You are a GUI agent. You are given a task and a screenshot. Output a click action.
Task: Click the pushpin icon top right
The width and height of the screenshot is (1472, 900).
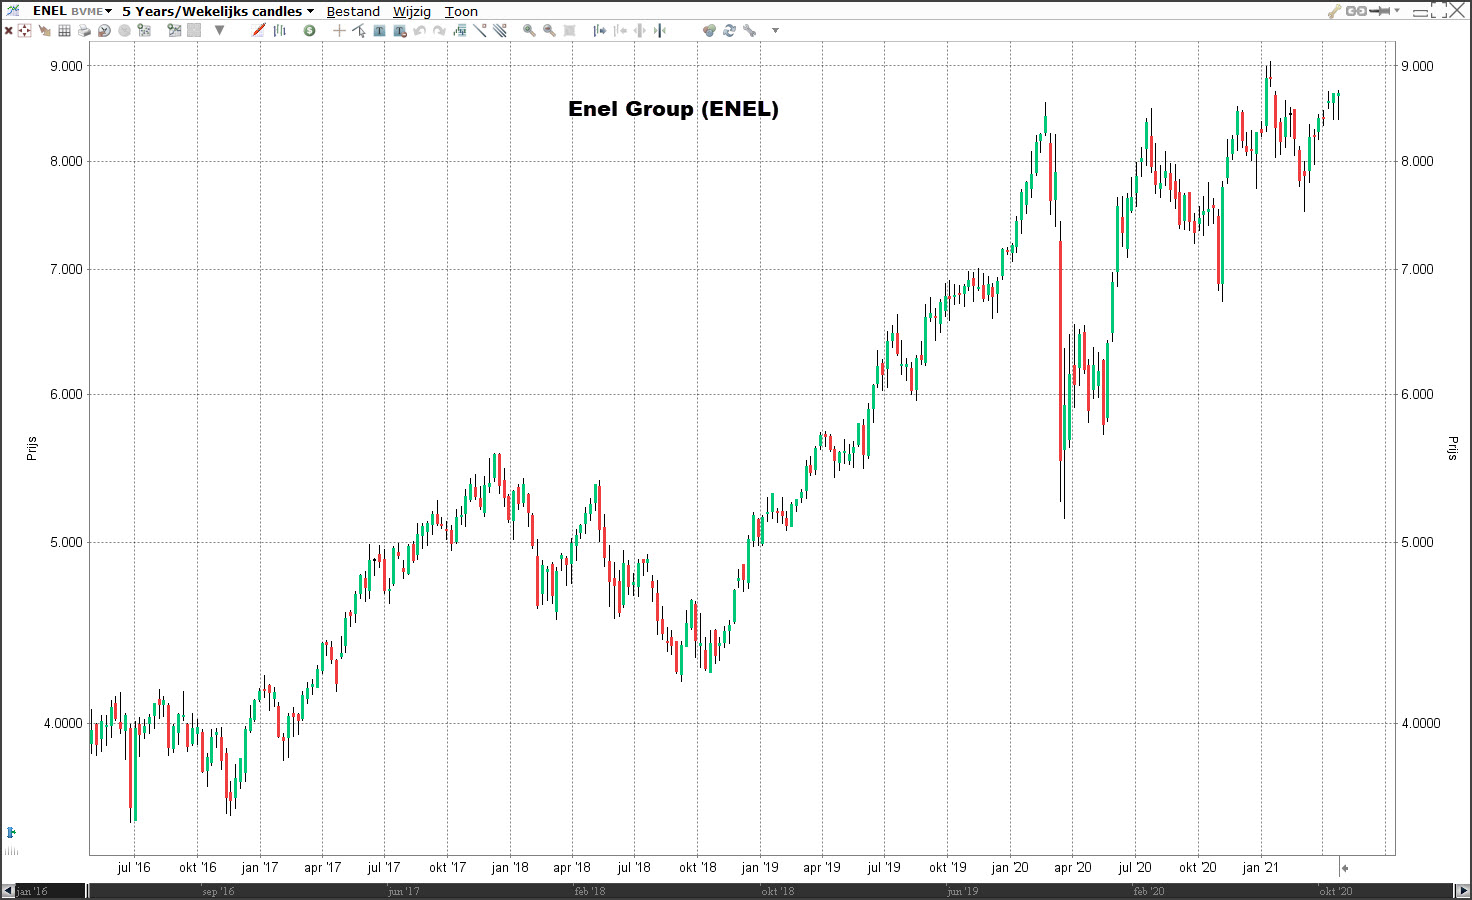(1381, 11)
